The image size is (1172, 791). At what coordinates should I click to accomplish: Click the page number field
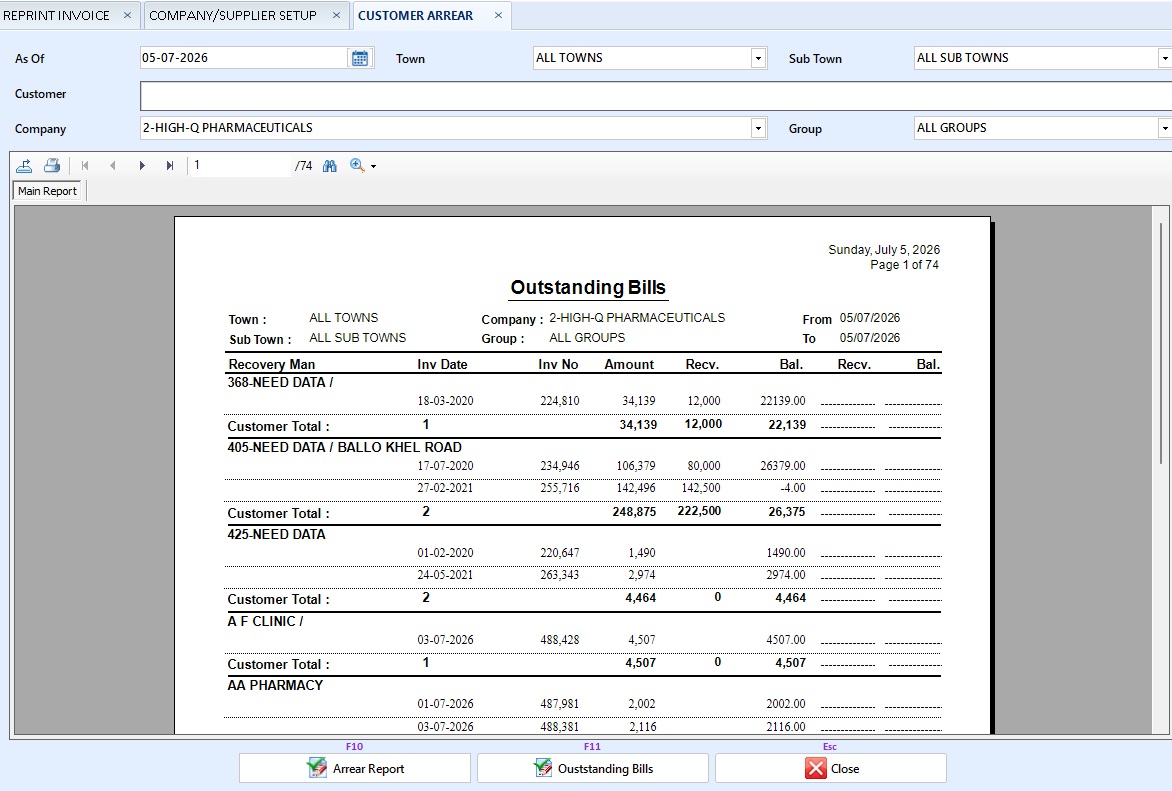coord(241,165)
